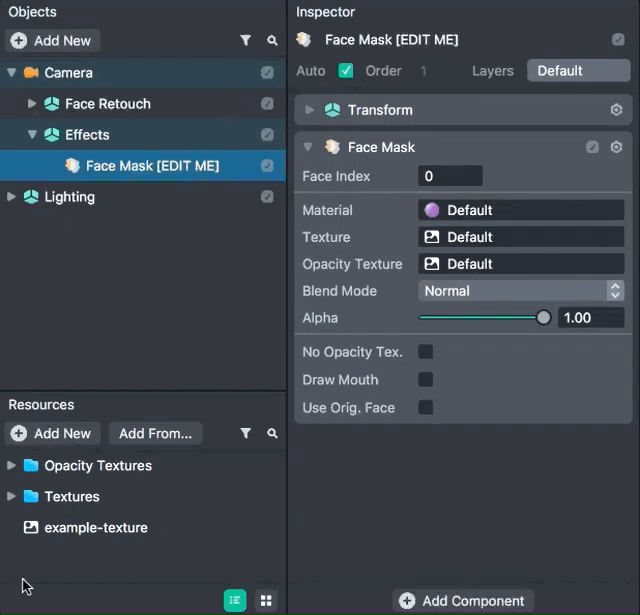Select Face Retouch in the Objects tree

tap(107, 104)
